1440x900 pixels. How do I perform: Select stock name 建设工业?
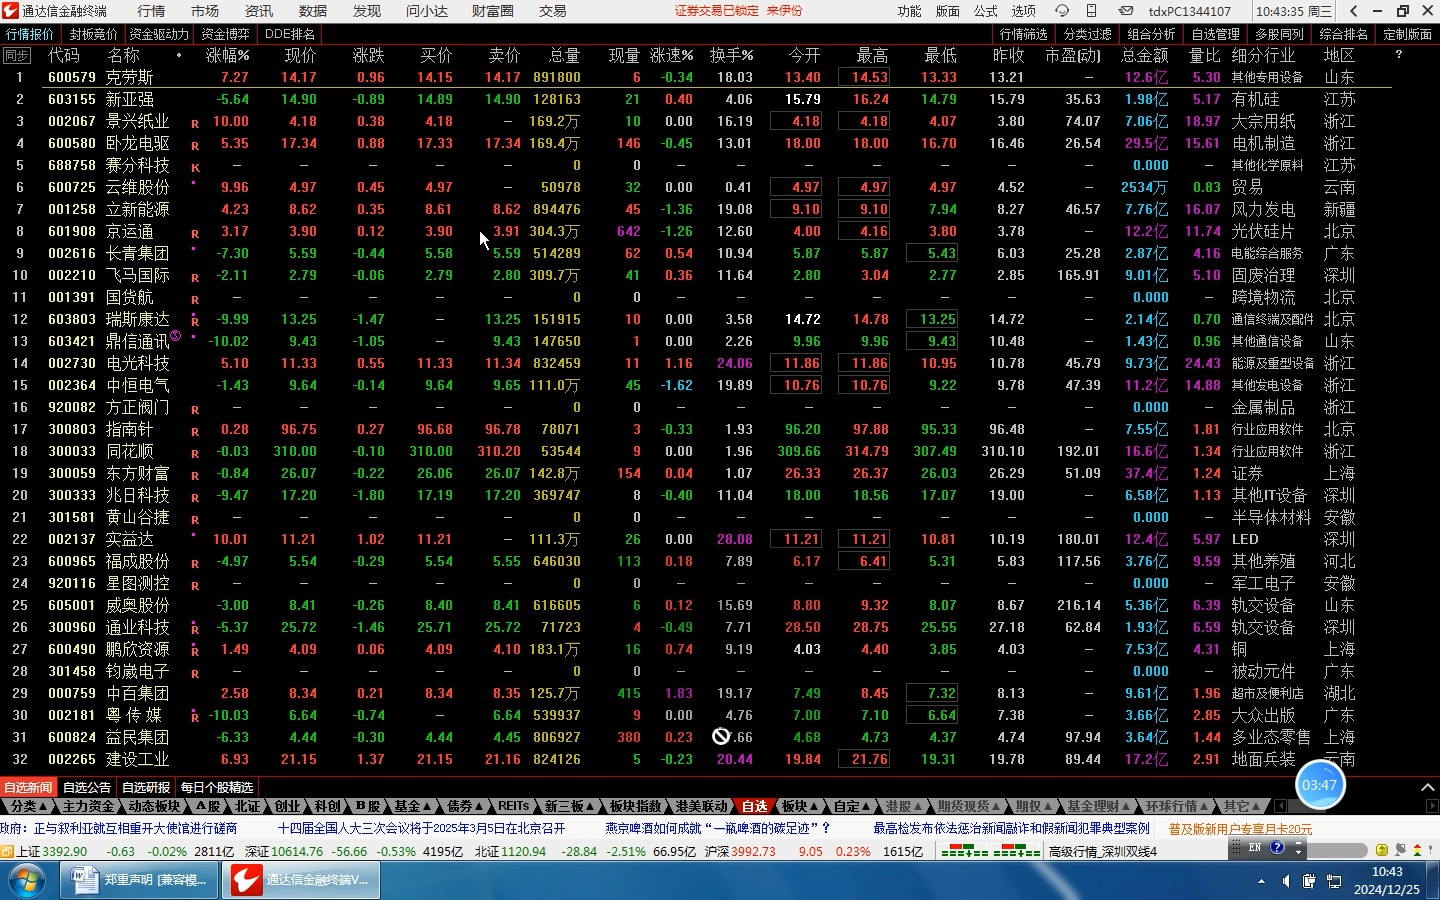coord(138,759)
